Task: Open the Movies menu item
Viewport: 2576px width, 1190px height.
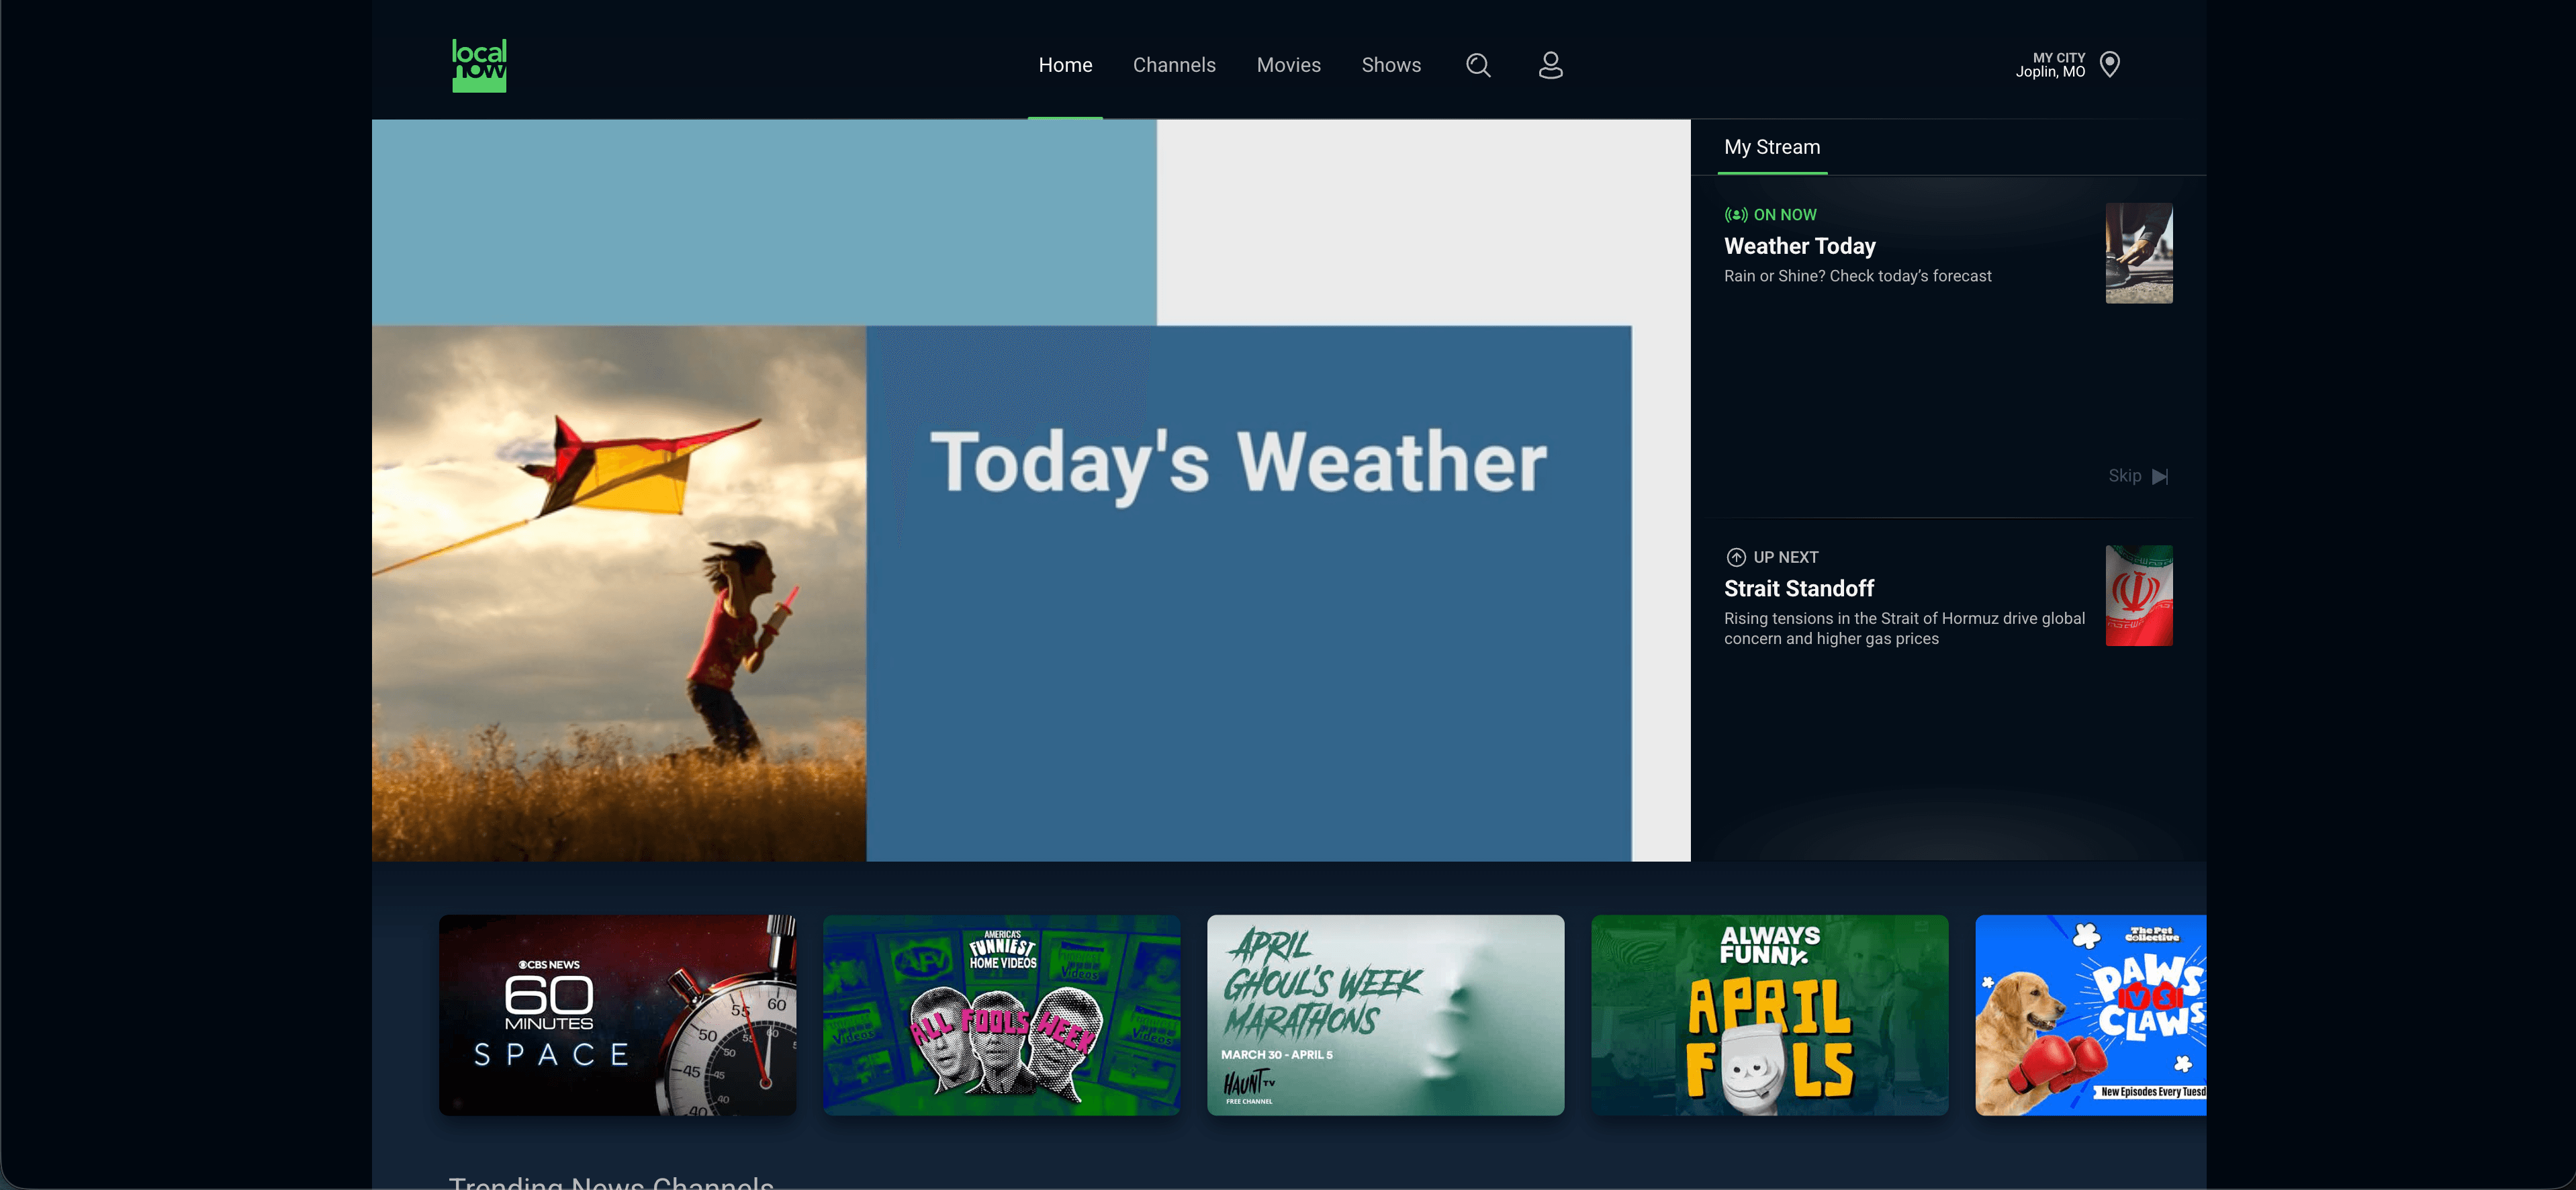Action: [1288, 65]
